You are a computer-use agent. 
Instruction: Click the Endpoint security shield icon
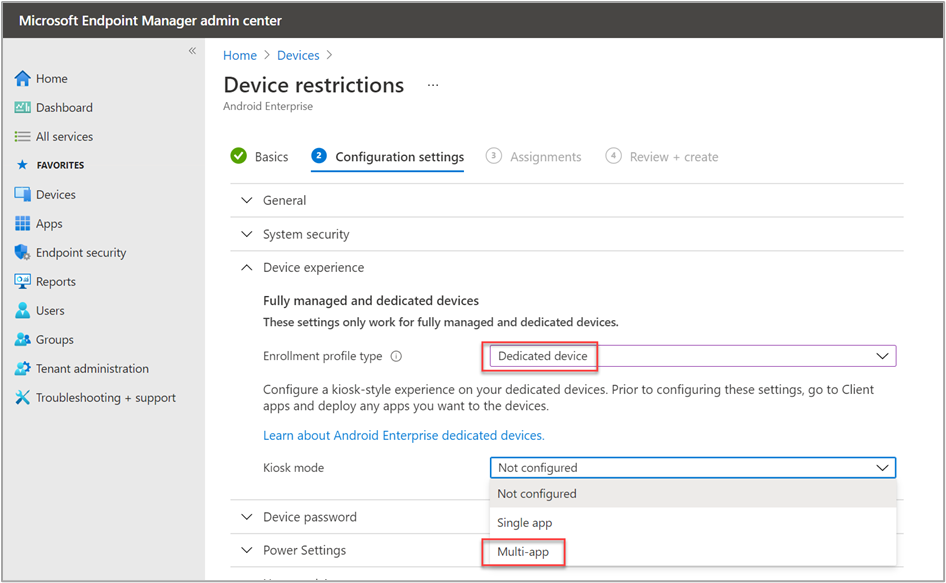(x=23, y=252)
